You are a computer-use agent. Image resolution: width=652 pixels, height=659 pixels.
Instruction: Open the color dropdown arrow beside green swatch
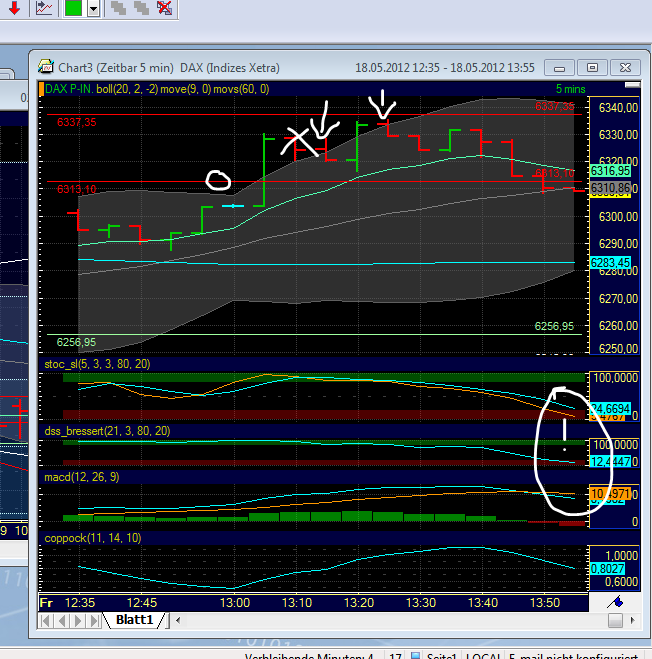94,8
